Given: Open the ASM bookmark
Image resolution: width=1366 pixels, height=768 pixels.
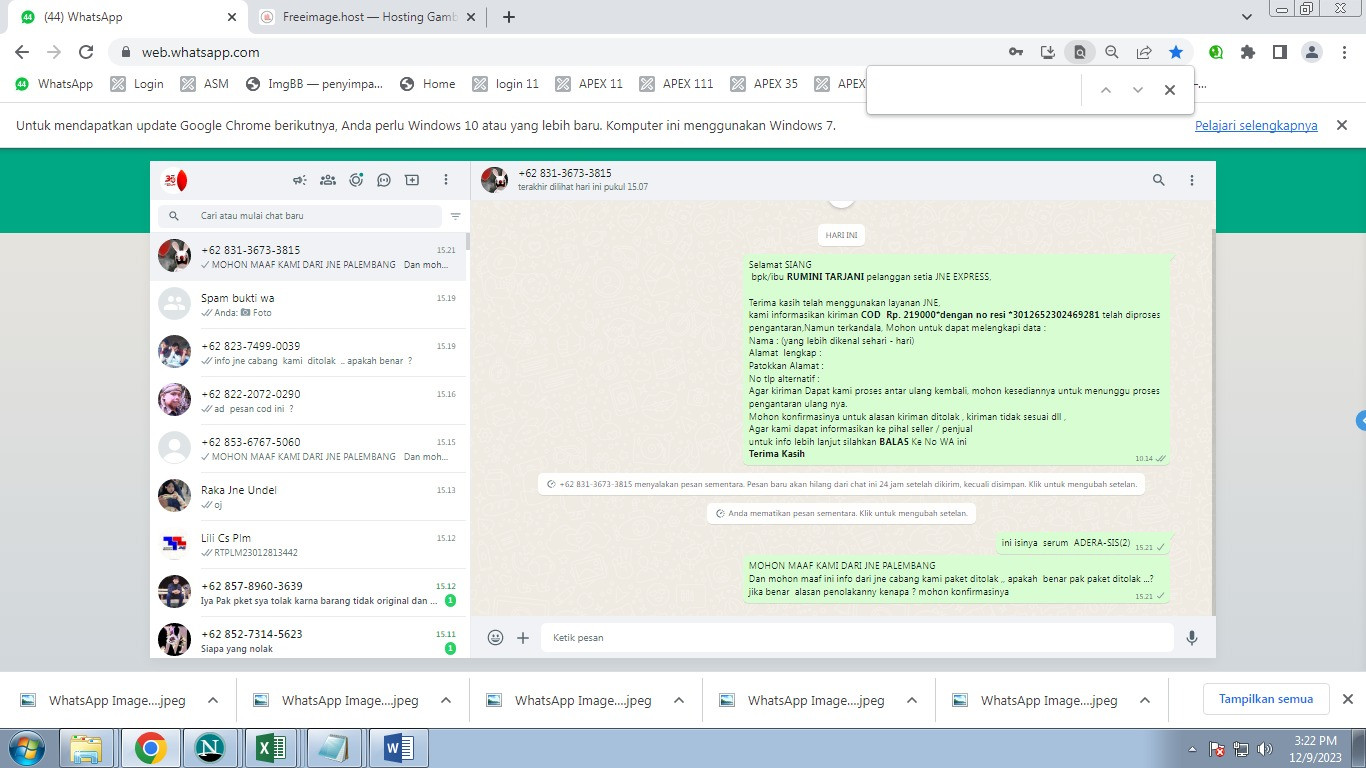Looking at the screenshot, I should click(205, 84).
